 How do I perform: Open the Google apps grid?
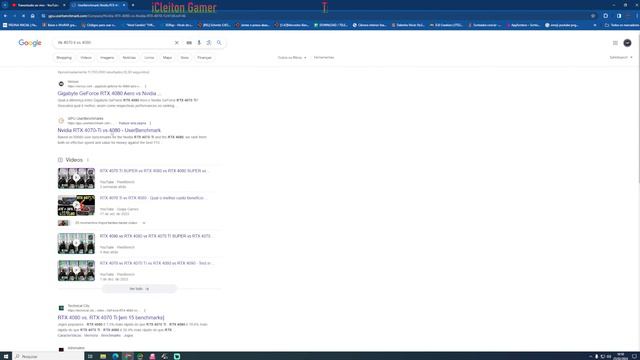tap(615, 43)
